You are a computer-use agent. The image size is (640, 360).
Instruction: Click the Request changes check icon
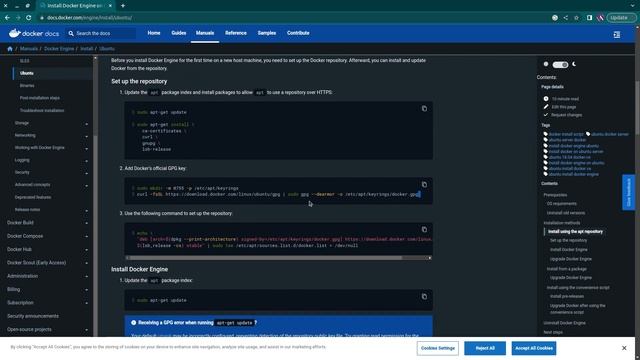click(x=546, y=115)
